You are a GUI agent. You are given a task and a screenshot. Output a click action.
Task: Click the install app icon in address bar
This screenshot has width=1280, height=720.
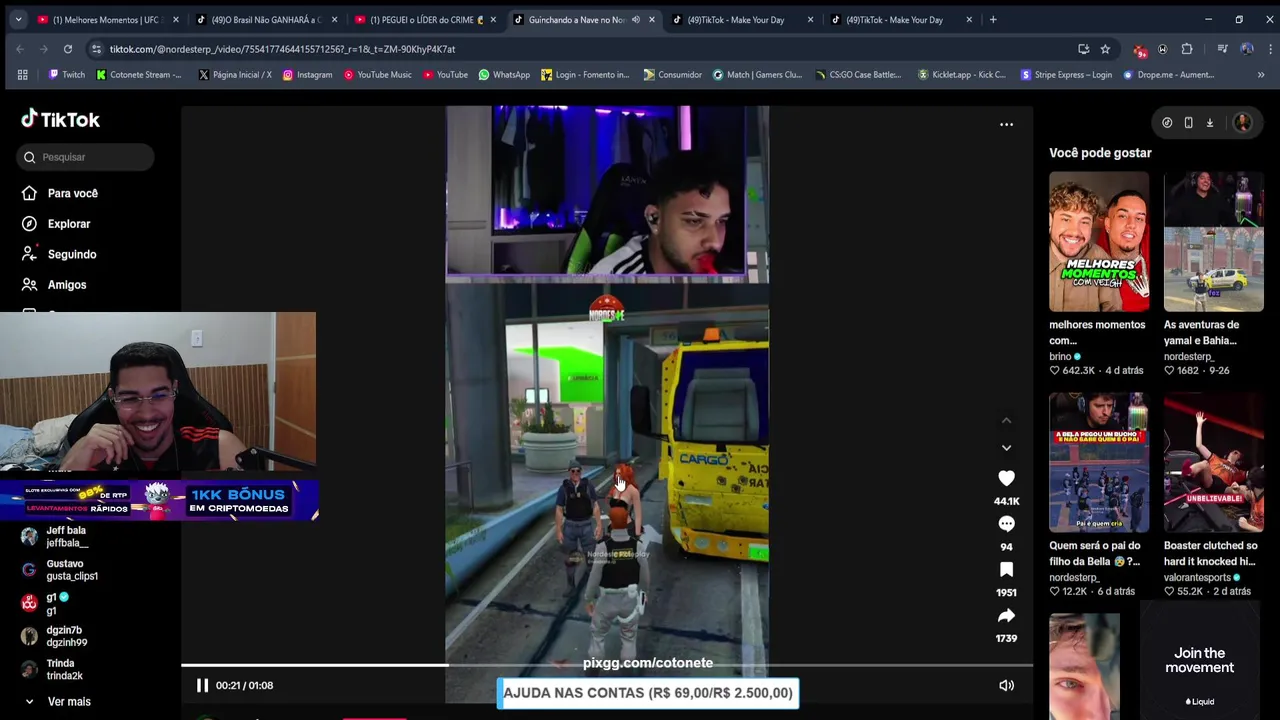pyautogui.click(x=1083, y=49)
